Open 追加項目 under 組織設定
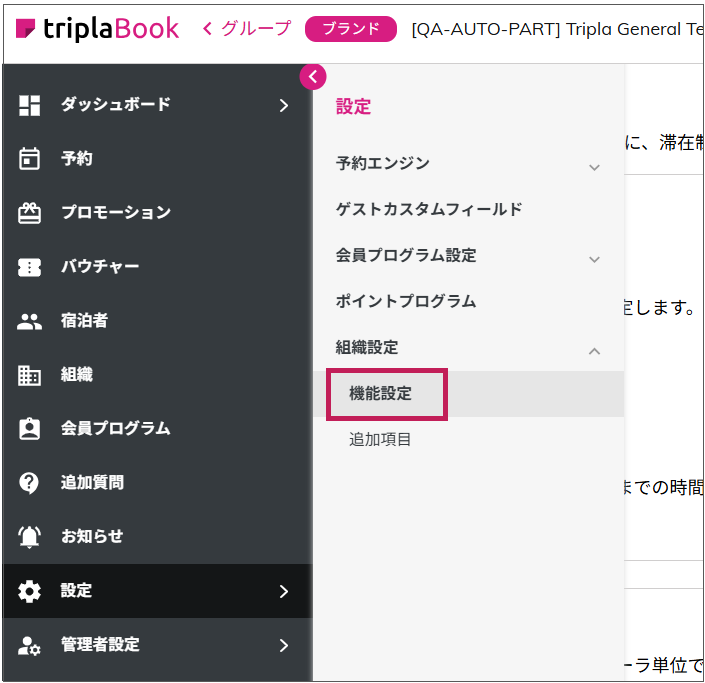This screenshot has width=705, height=683. coord(380,439)
